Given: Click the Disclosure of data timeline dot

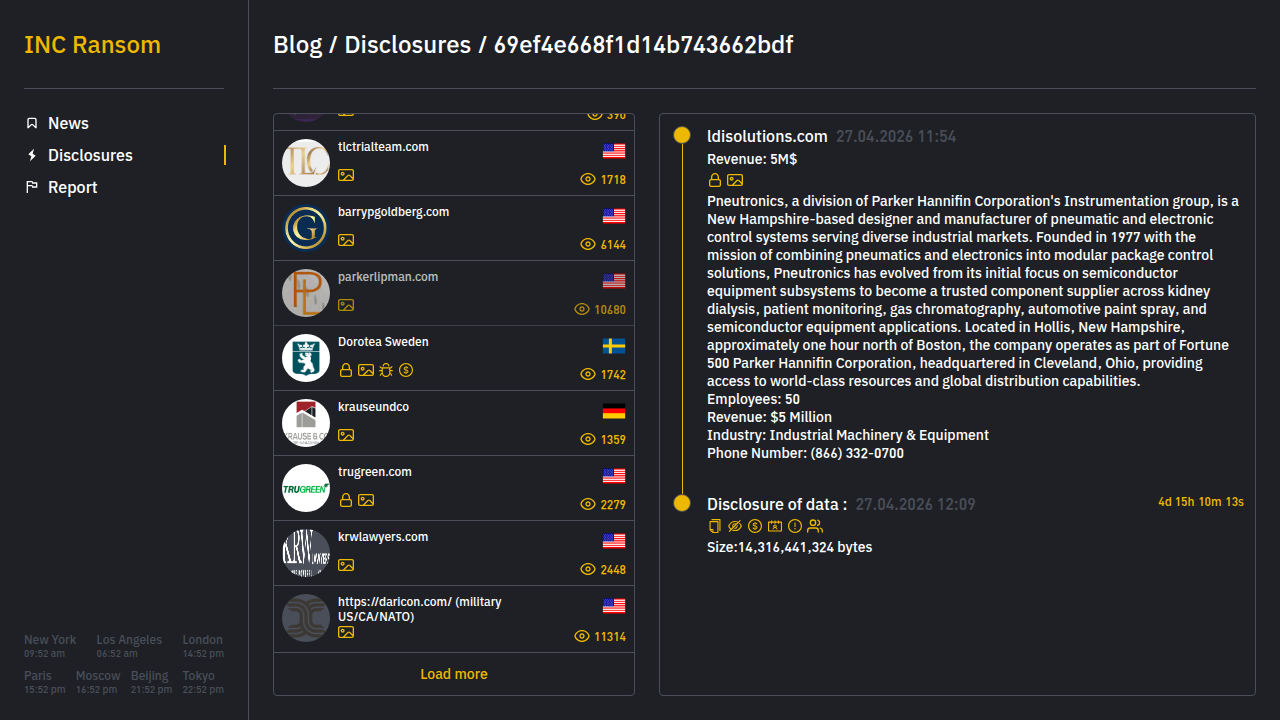Looking at the screenshot, I should [682, 503].
